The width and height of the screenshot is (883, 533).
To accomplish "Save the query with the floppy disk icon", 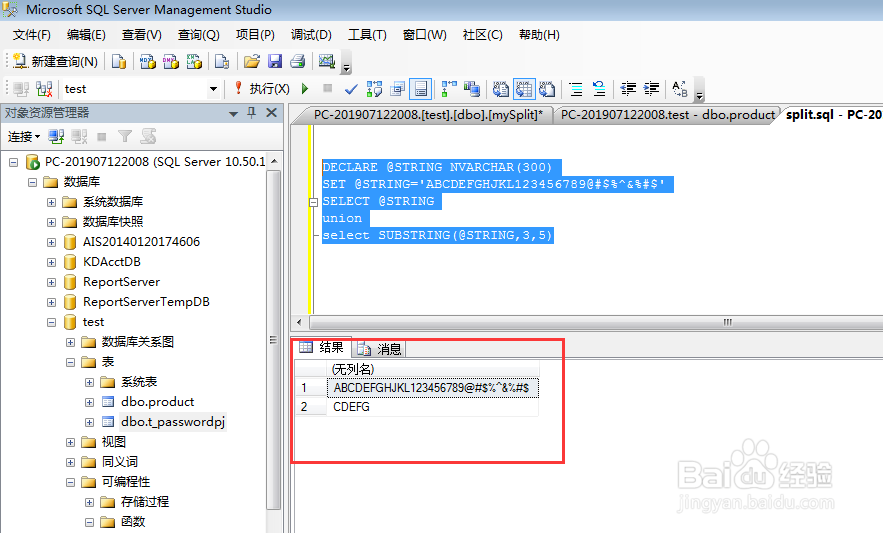I will [274, 61].
